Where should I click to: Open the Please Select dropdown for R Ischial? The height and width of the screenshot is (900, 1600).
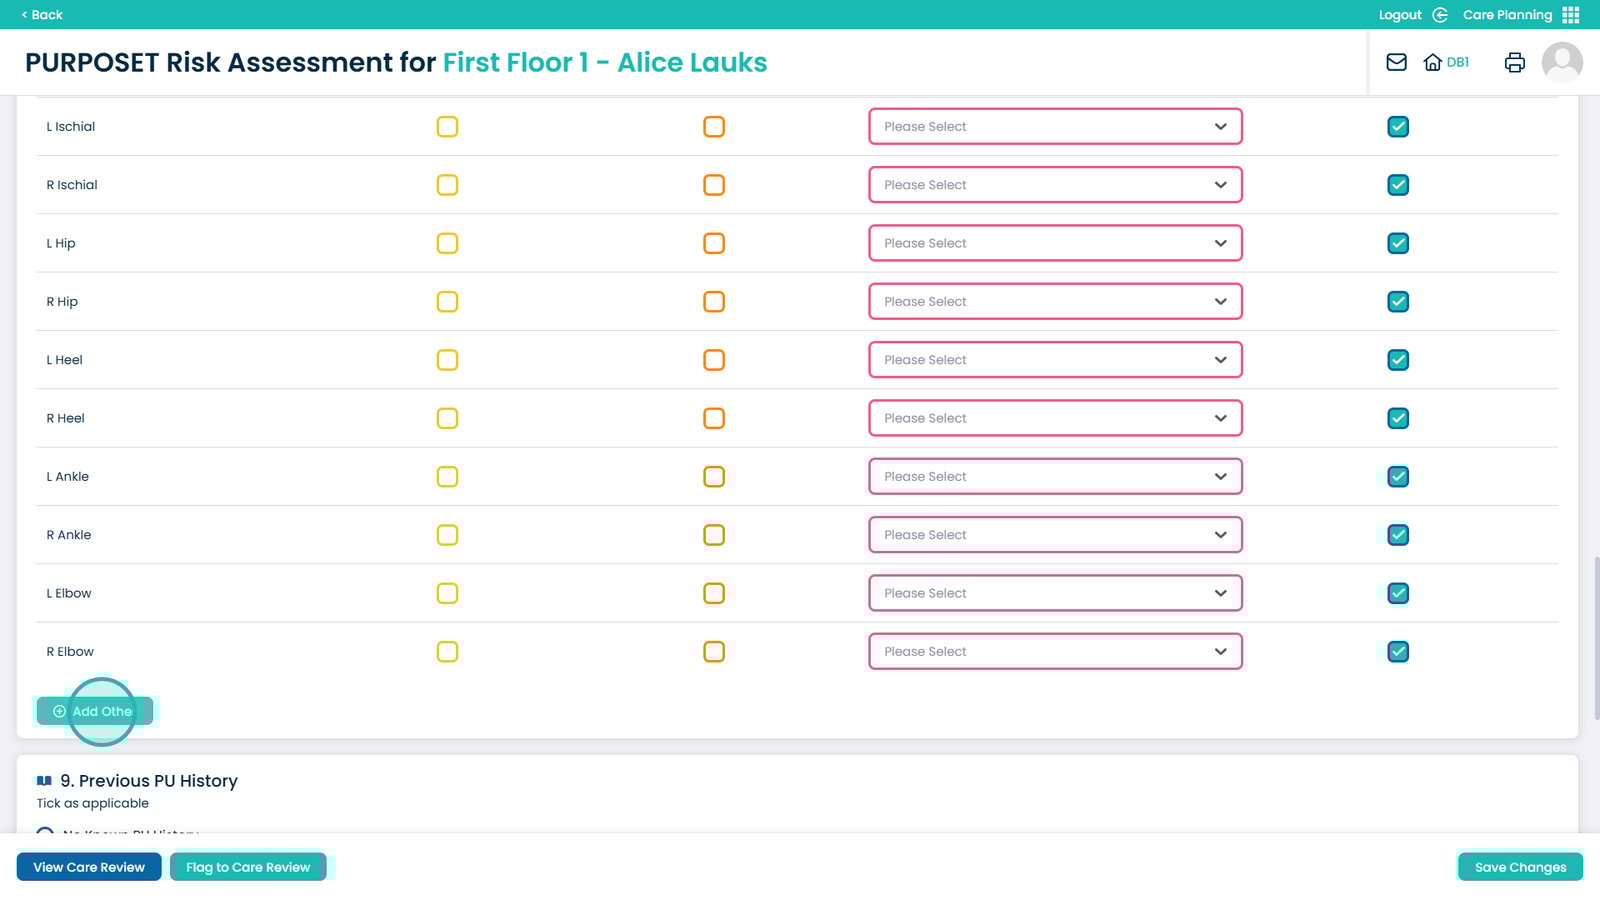1055,185
